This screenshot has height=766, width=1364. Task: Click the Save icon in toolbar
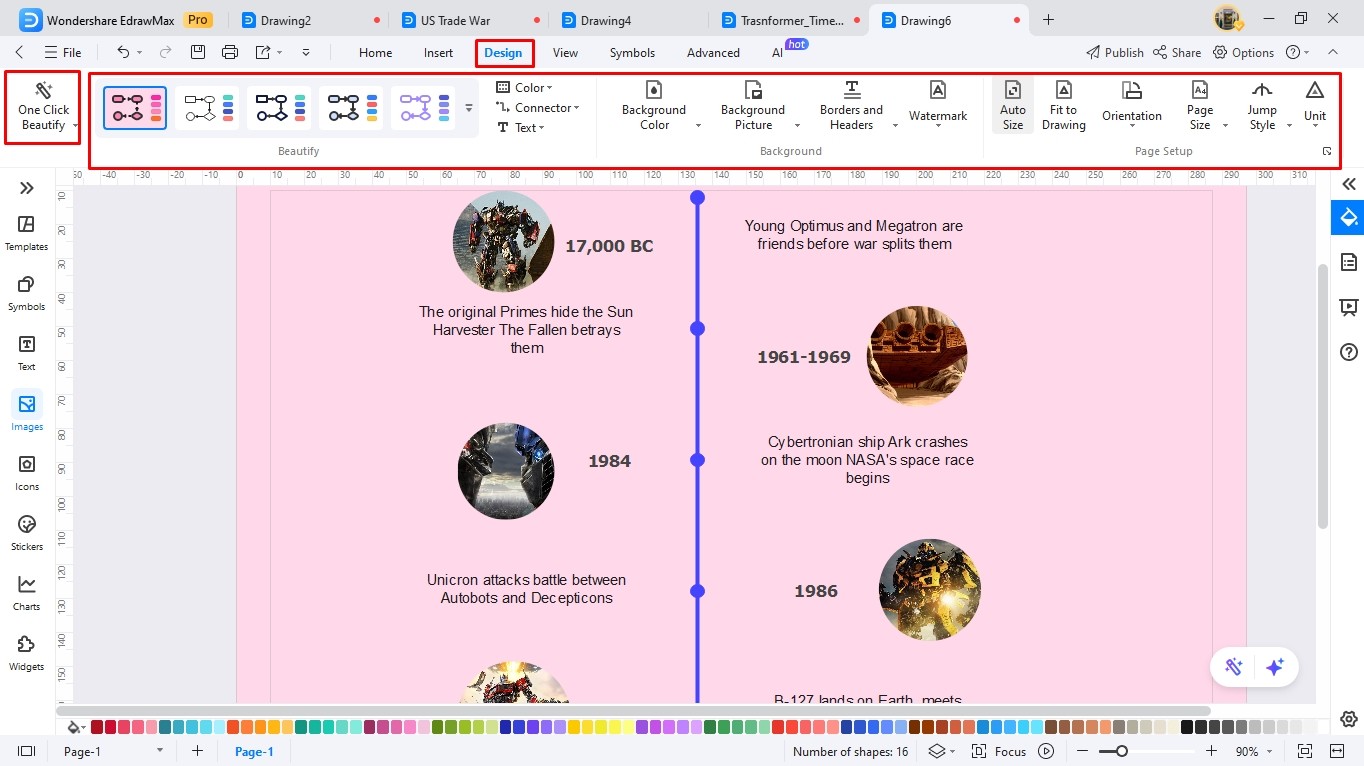tap(198, 52)
